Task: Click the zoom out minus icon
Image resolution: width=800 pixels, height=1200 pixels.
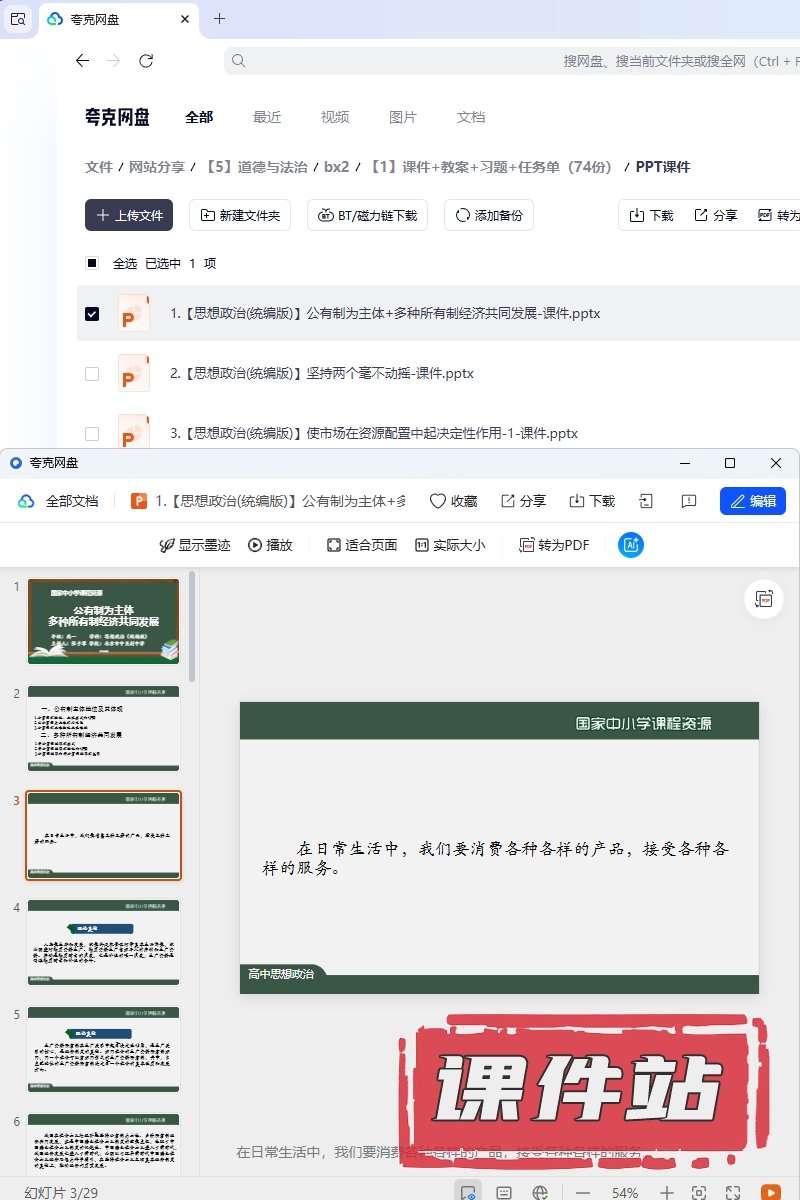Action: pos(583,1192)
